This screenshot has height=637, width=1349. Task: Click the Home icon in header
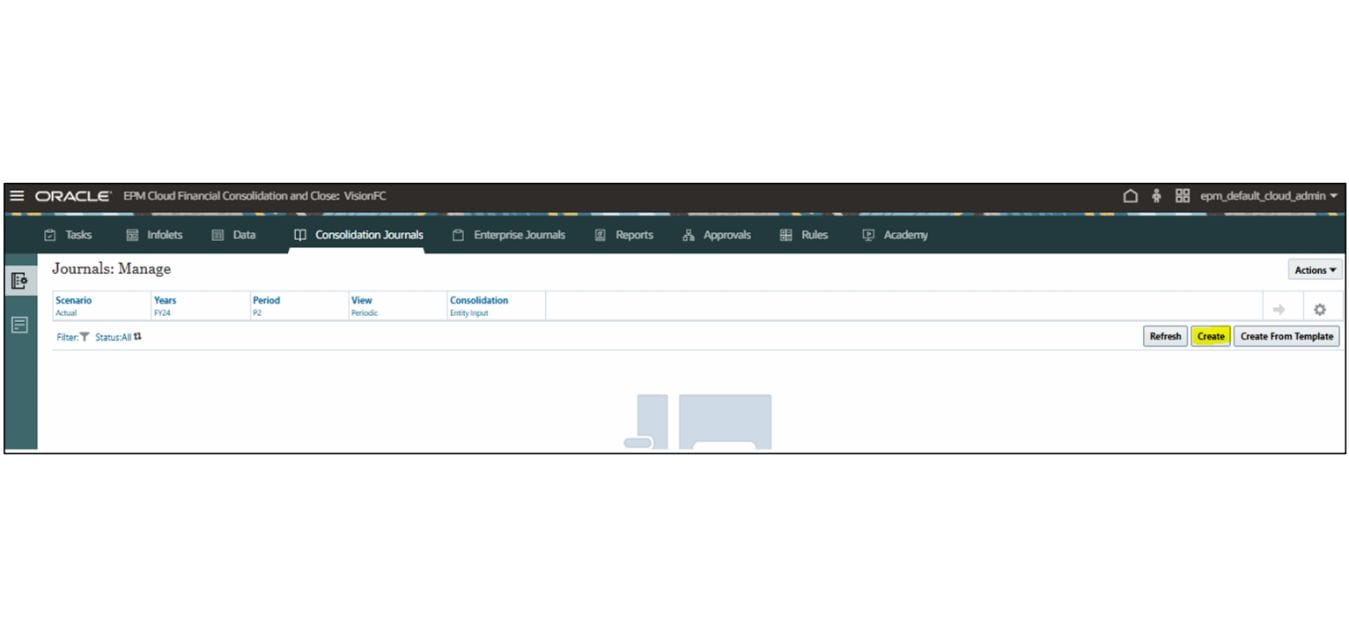tap(1130, 196)
